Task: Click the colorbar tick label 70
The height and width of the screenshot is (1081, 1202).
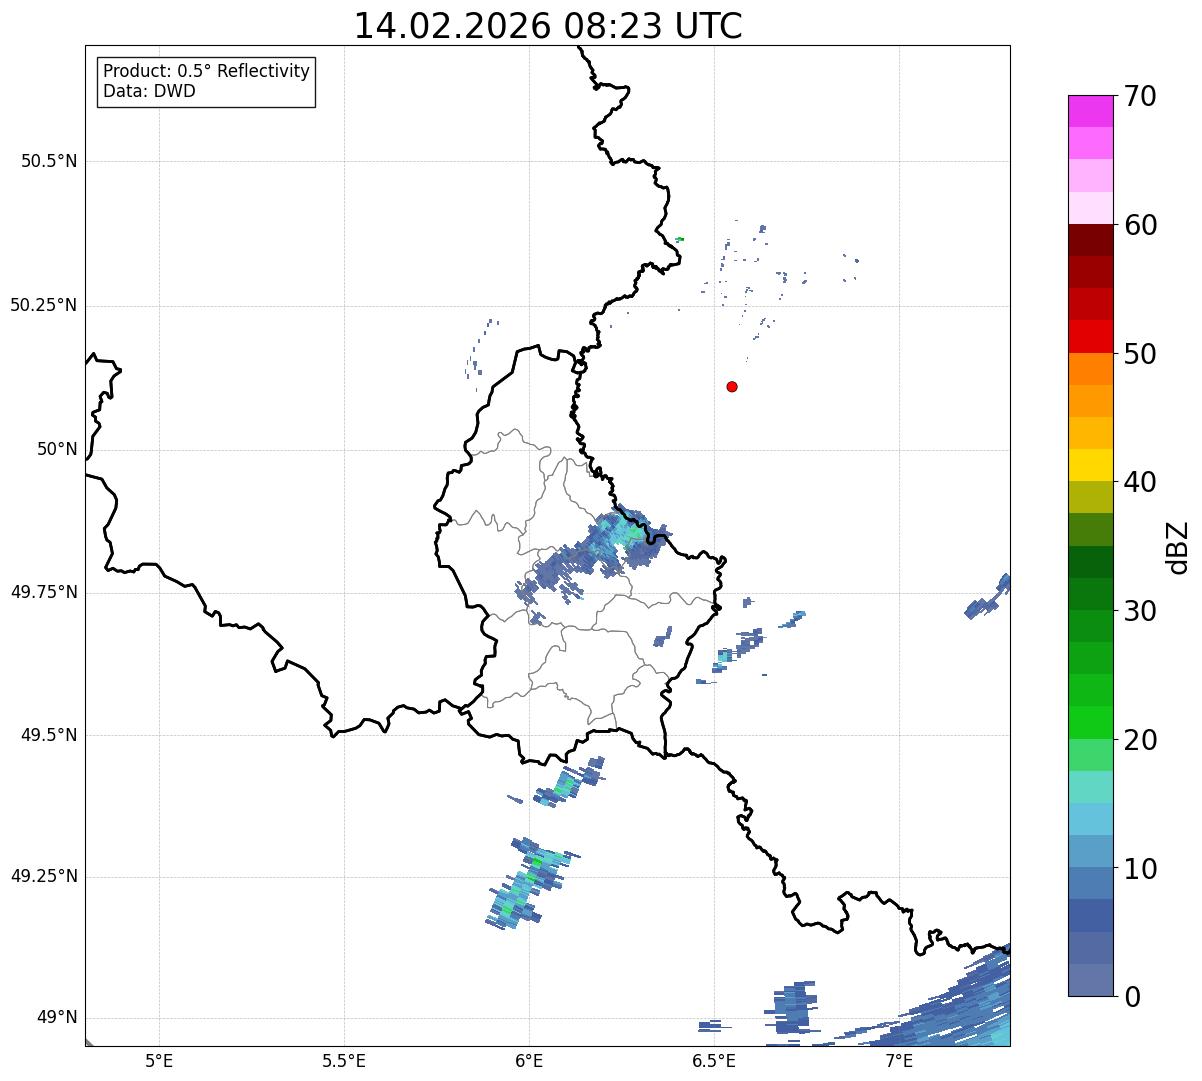Action: pyautogui.click(x=1140, y=96)
